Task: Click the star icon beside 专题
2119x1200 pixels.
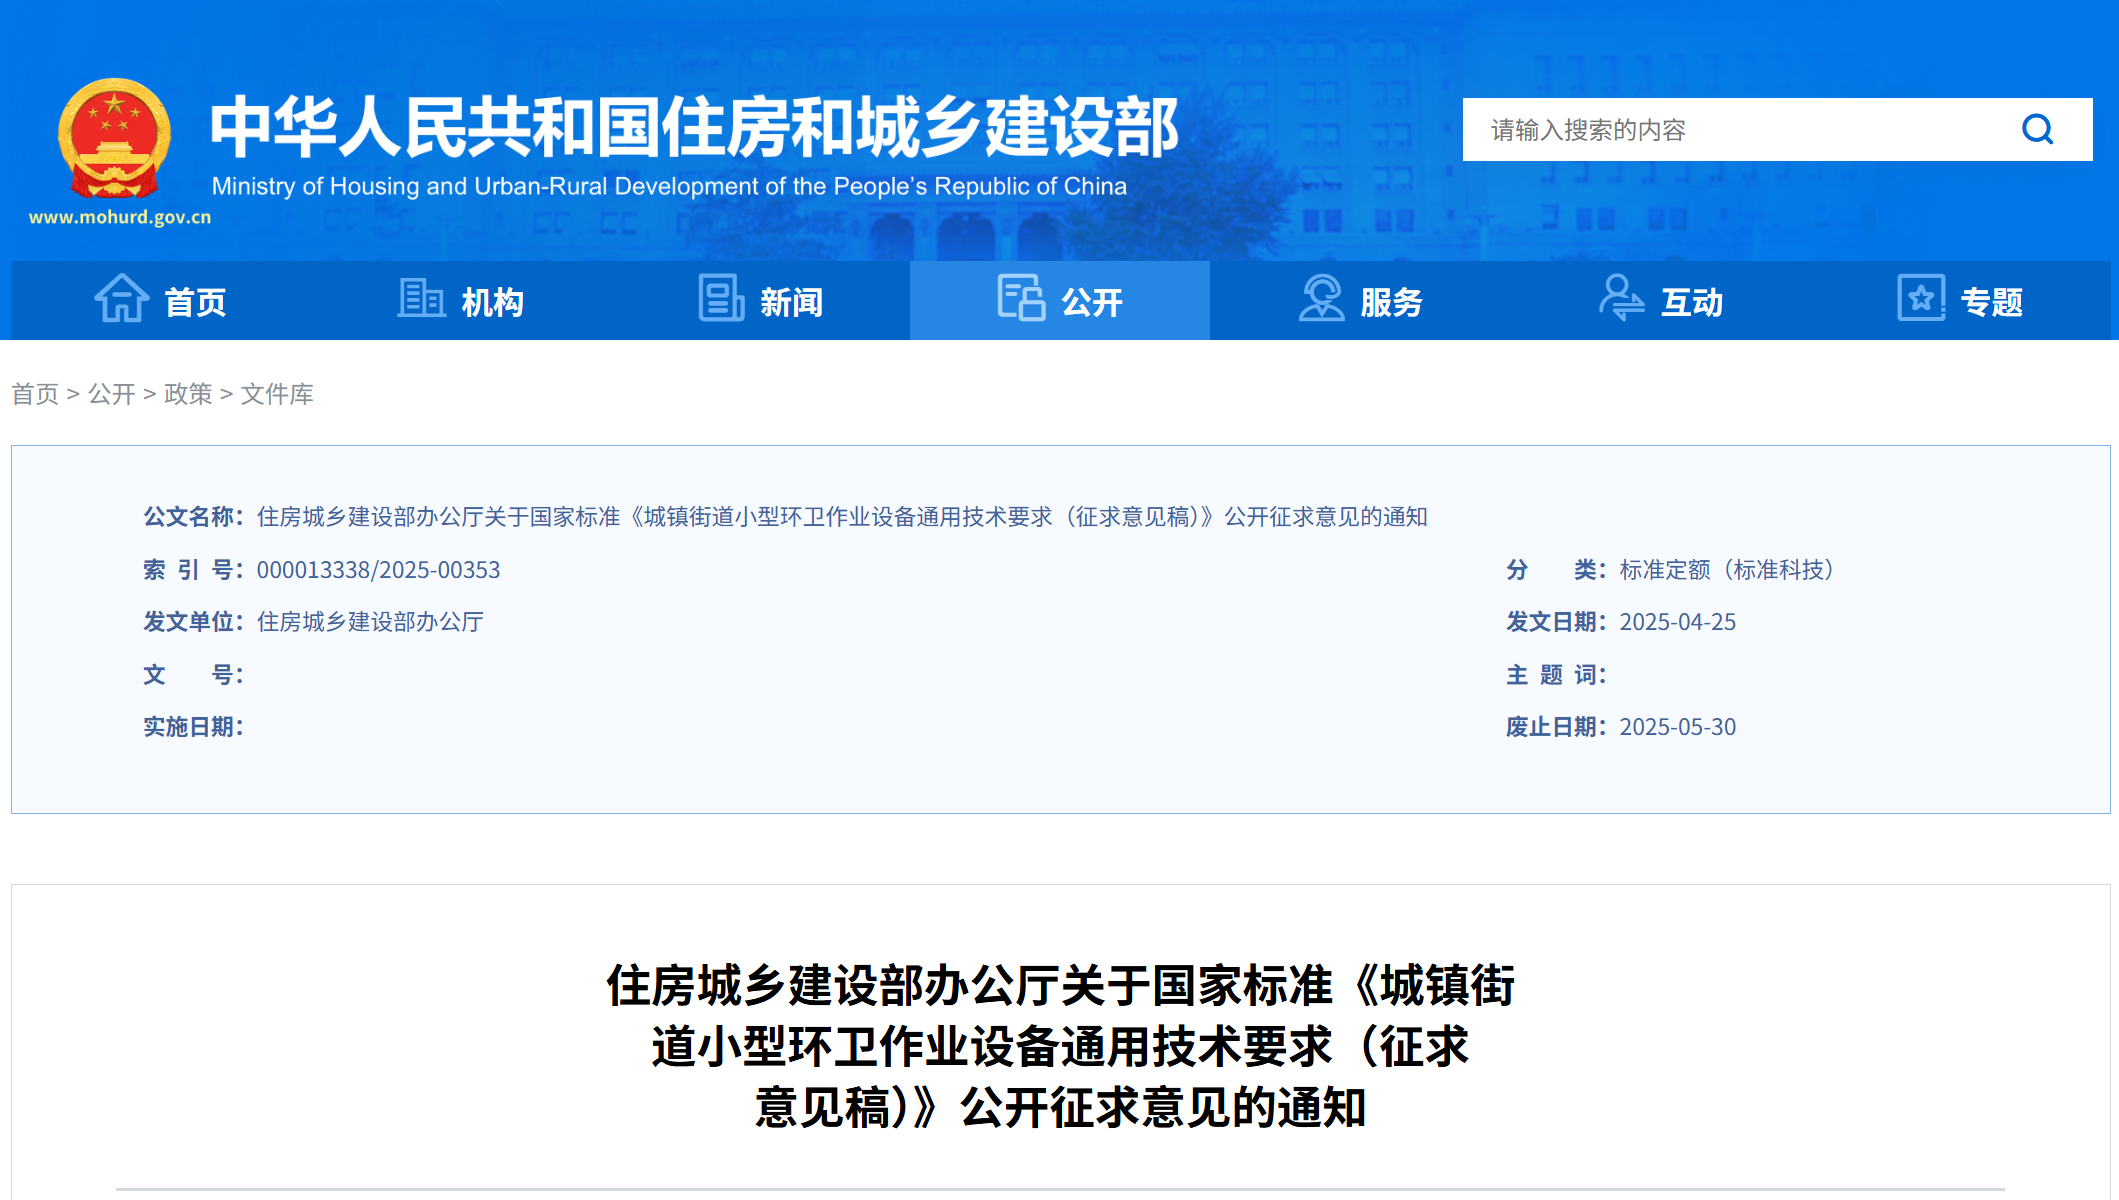Action: pos(1921,298)
